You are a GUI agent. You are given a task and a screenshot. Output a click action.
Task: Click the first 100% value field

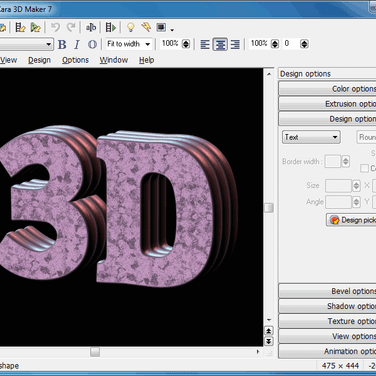pyautogui.click(x=171, y=44)
